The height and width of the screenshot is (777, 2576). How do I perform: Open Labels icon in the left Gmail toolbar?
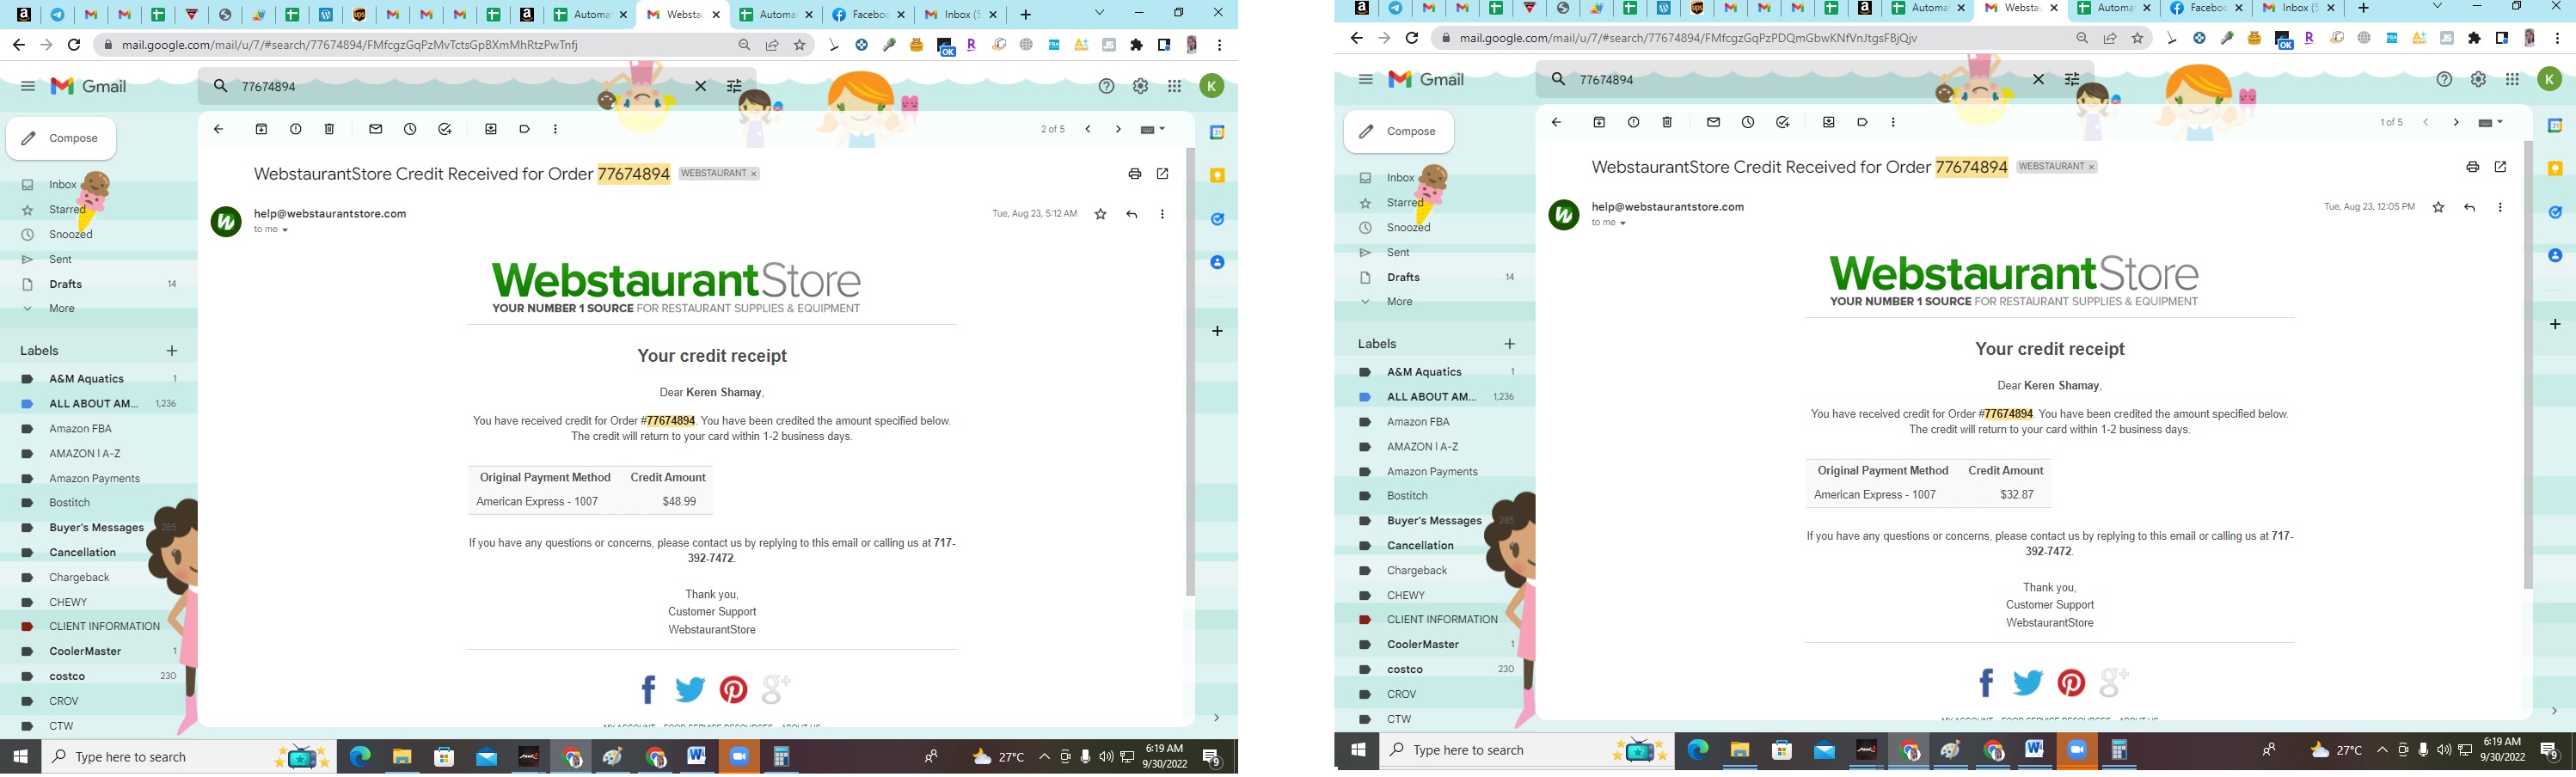coord(525,129)
